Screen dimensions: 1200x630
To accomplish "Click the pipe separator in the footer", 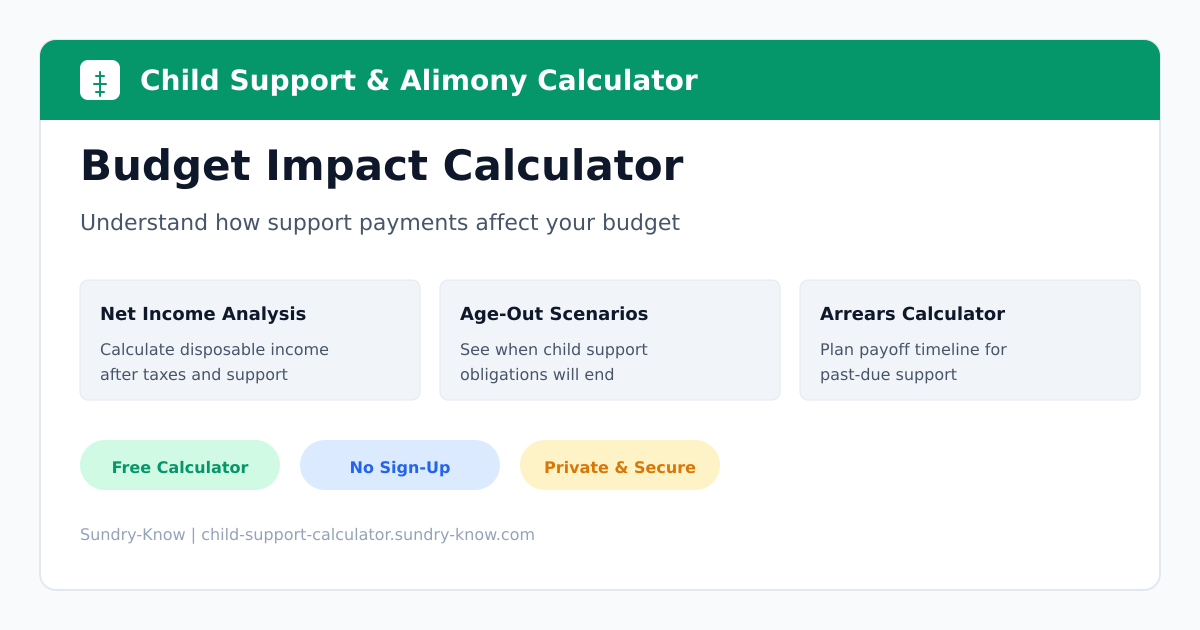I will click(x=193, y=535).
